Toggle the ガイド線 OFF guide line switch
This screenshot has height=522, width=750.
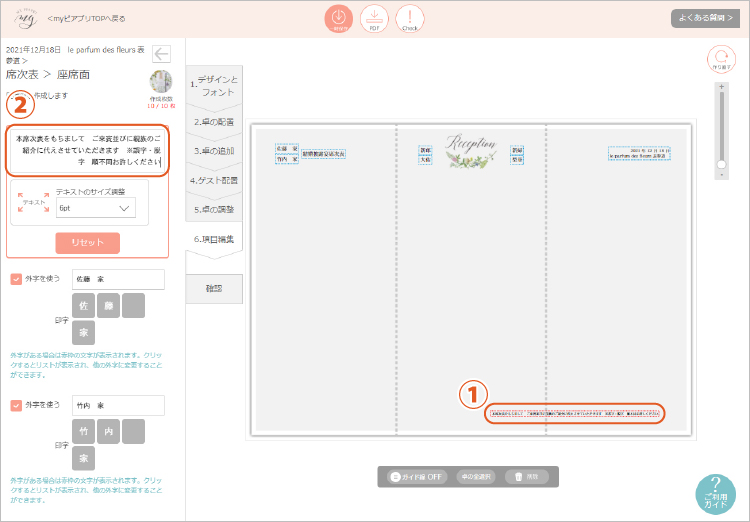coord(417,477)
